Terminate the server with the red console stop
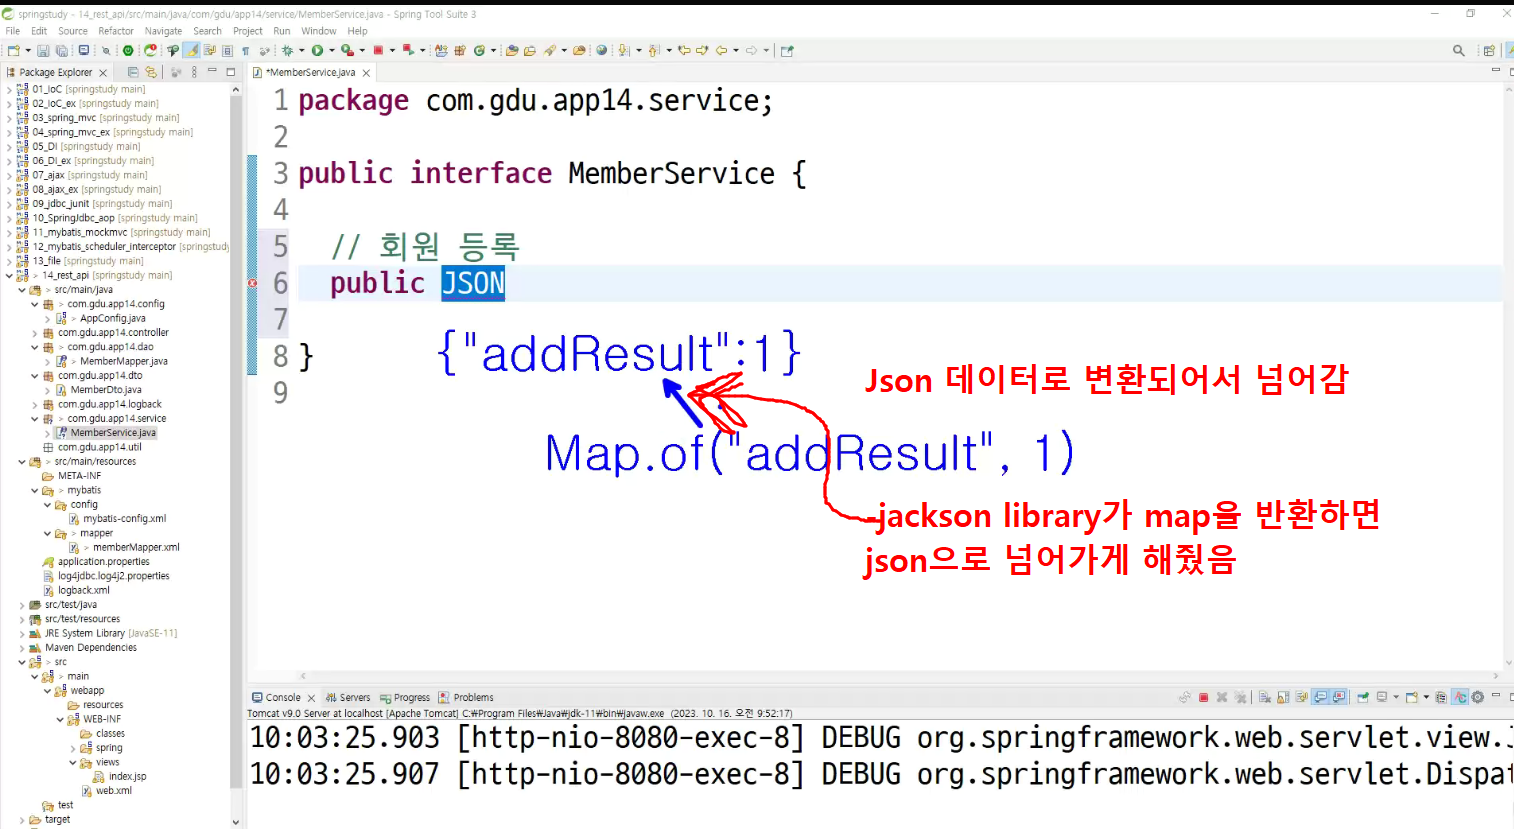Image resolution: width=1514 pixels, height=829 pixels. 1203,697
